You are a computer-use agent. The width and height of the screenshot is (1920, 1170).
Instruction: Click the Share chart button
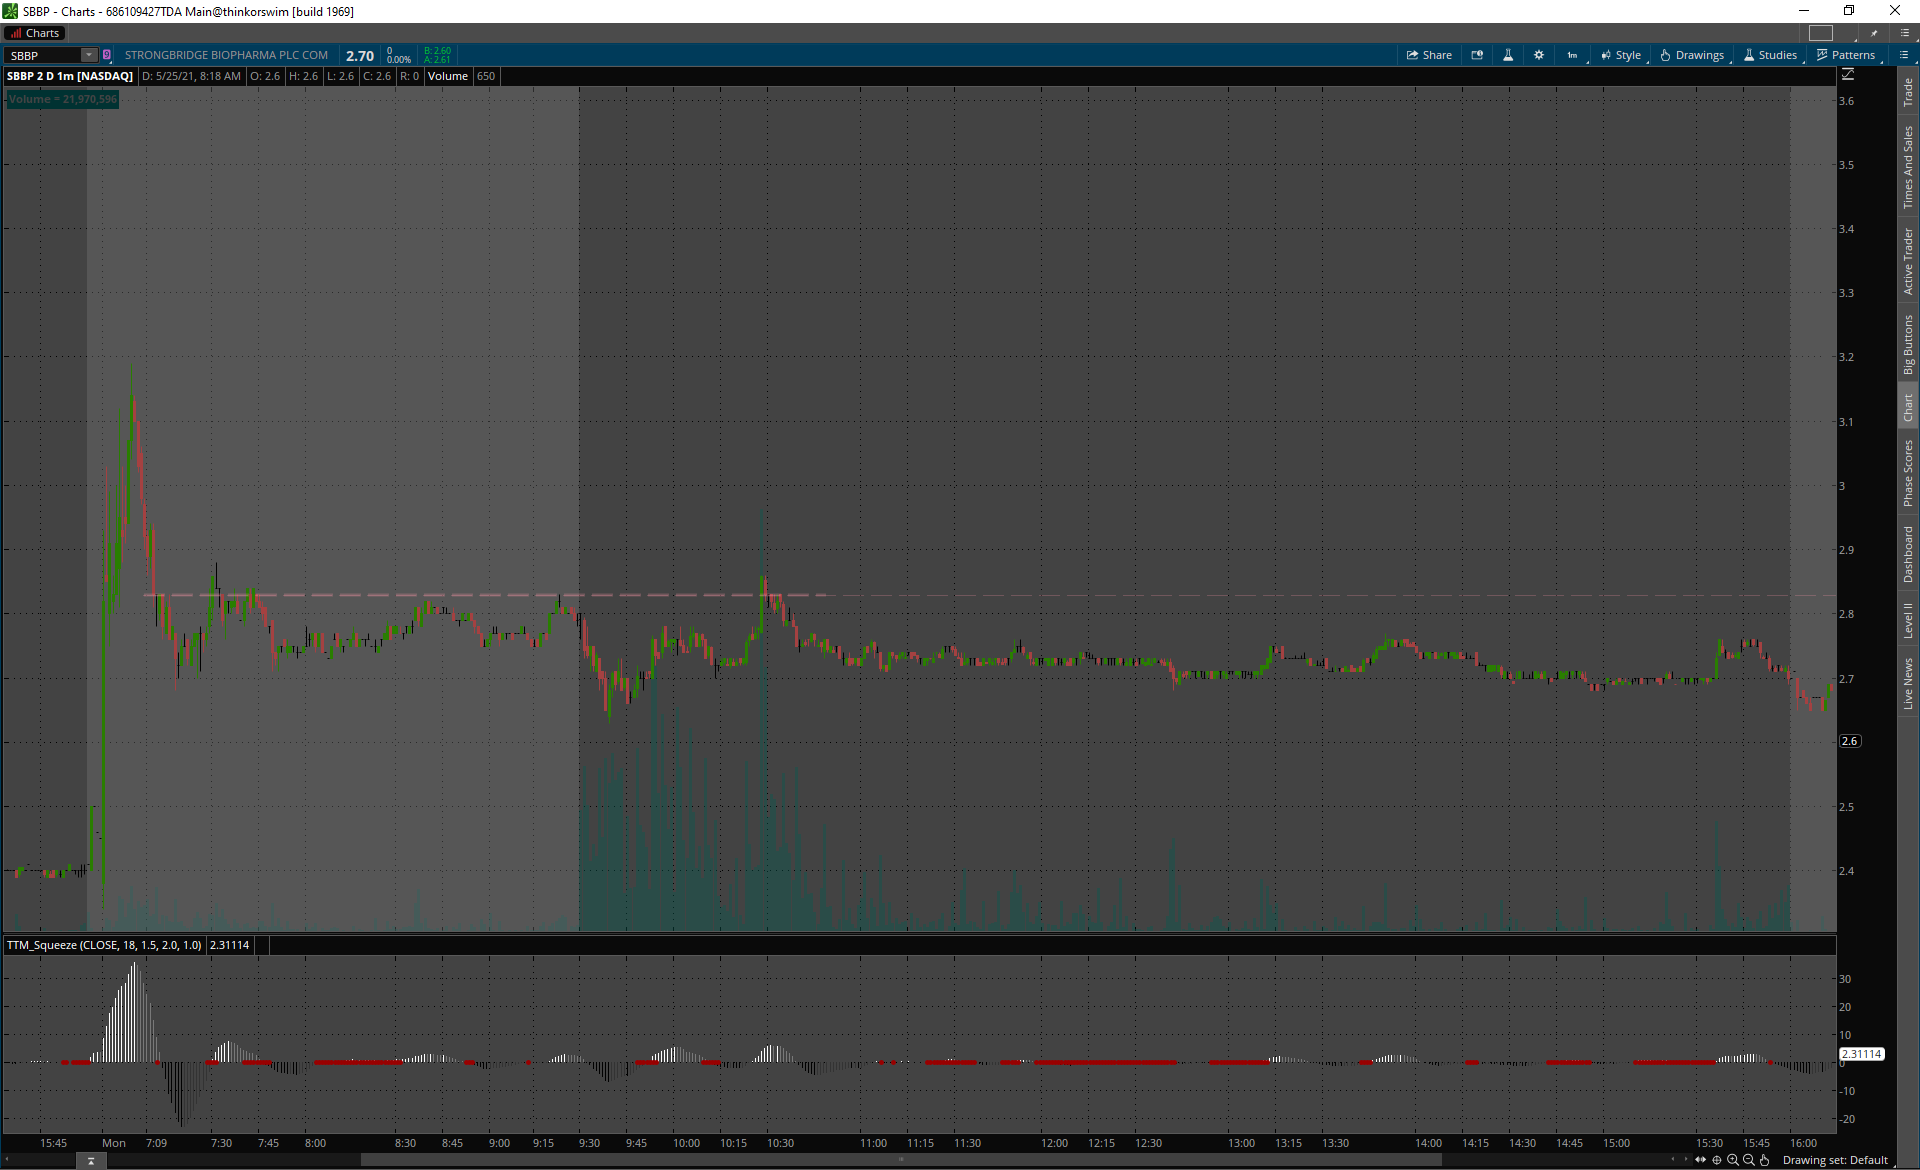[x=1429, y=55]
